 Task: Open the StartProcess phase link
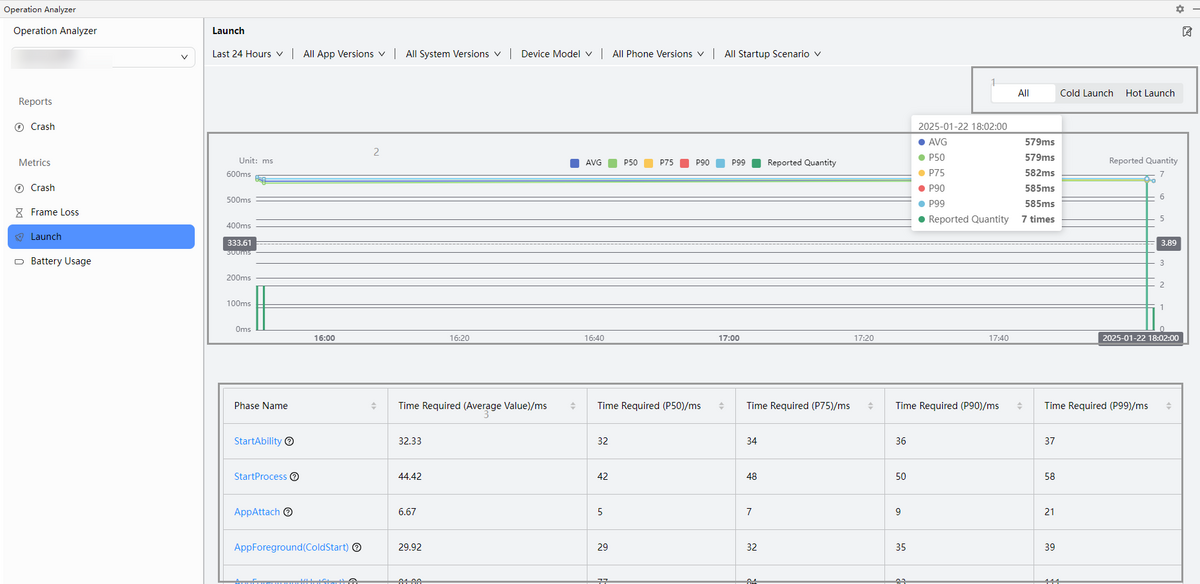pyautogui.click(x=260, y=477)
